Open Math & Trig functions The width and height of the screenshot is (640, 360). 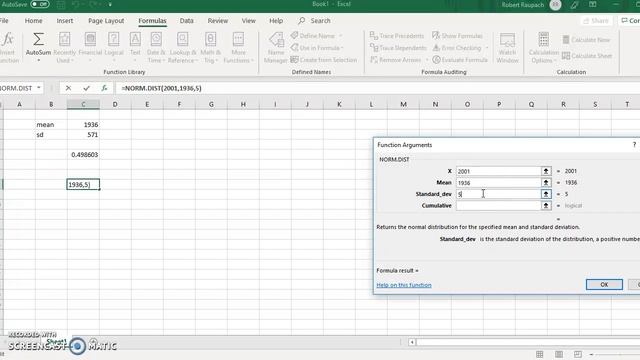click(211, 48)
